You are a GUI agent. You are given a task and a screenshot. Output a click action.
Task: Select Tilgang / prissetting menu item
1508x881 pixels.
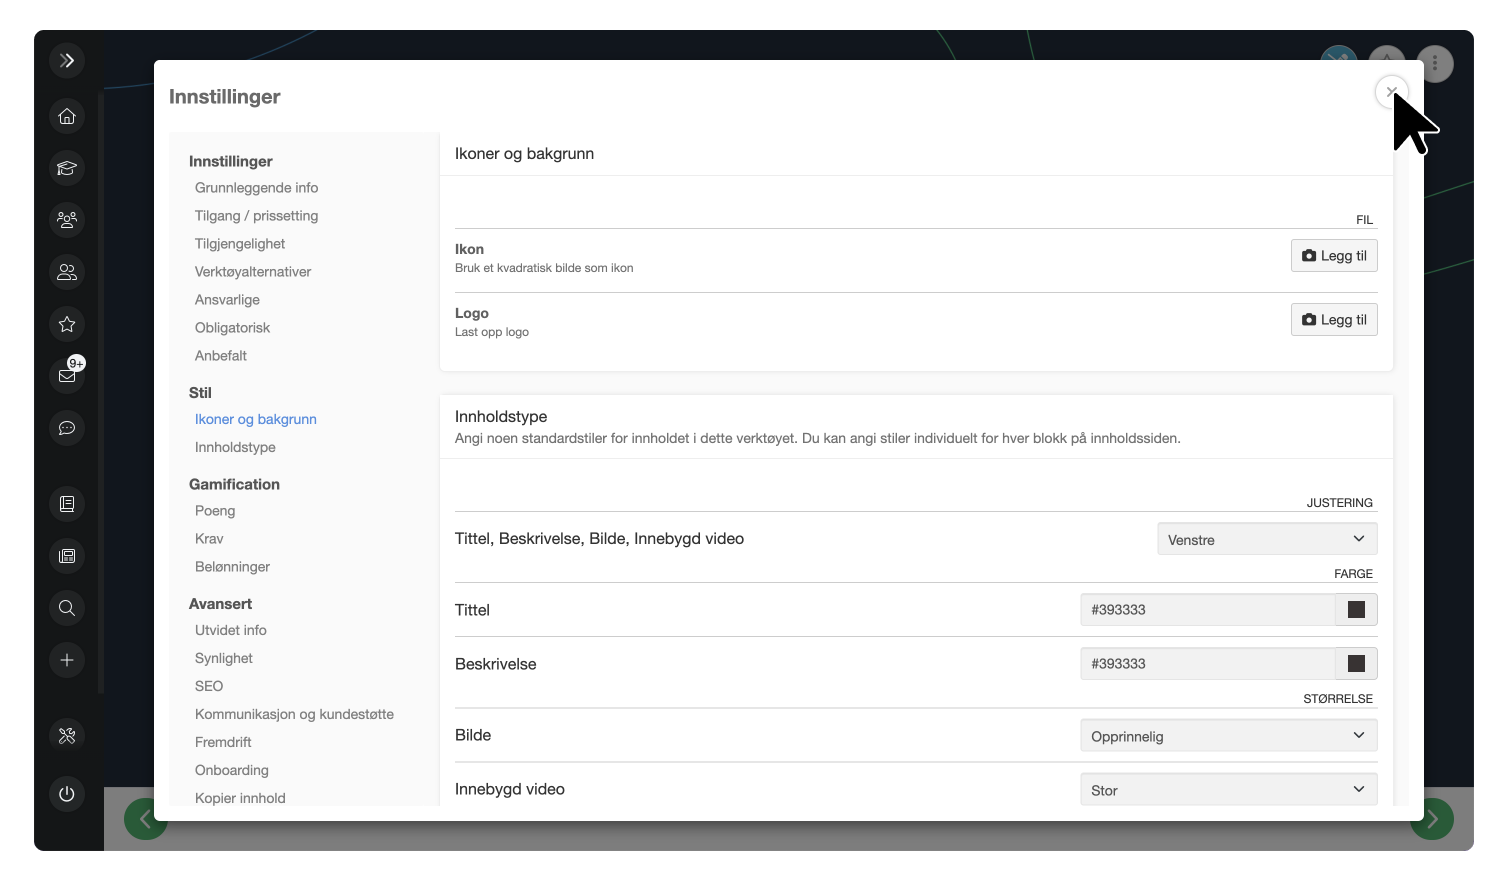pyautogui.click(x=256, y=216)
